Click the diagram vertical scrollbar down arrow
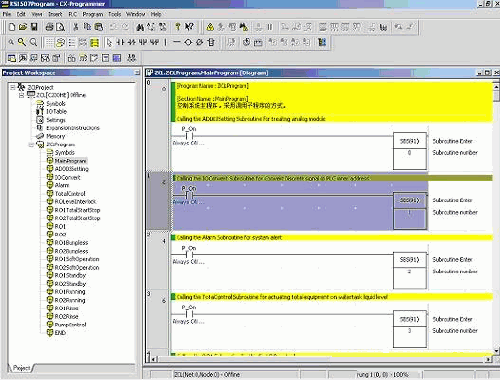Image resolution: width=500 pixels, height=380 pixels. pos(496,351)
